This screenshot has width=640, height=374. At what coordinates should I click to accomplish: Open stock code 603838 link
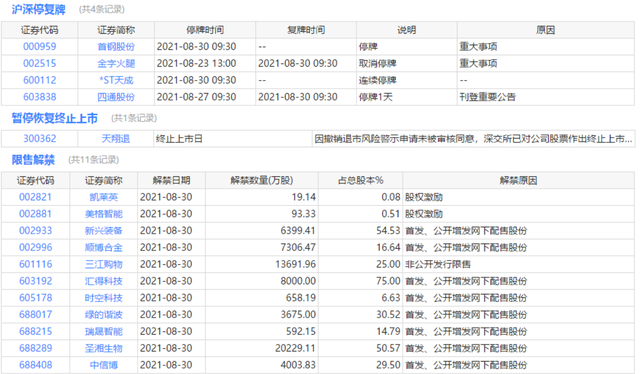[x=40, y=97]
